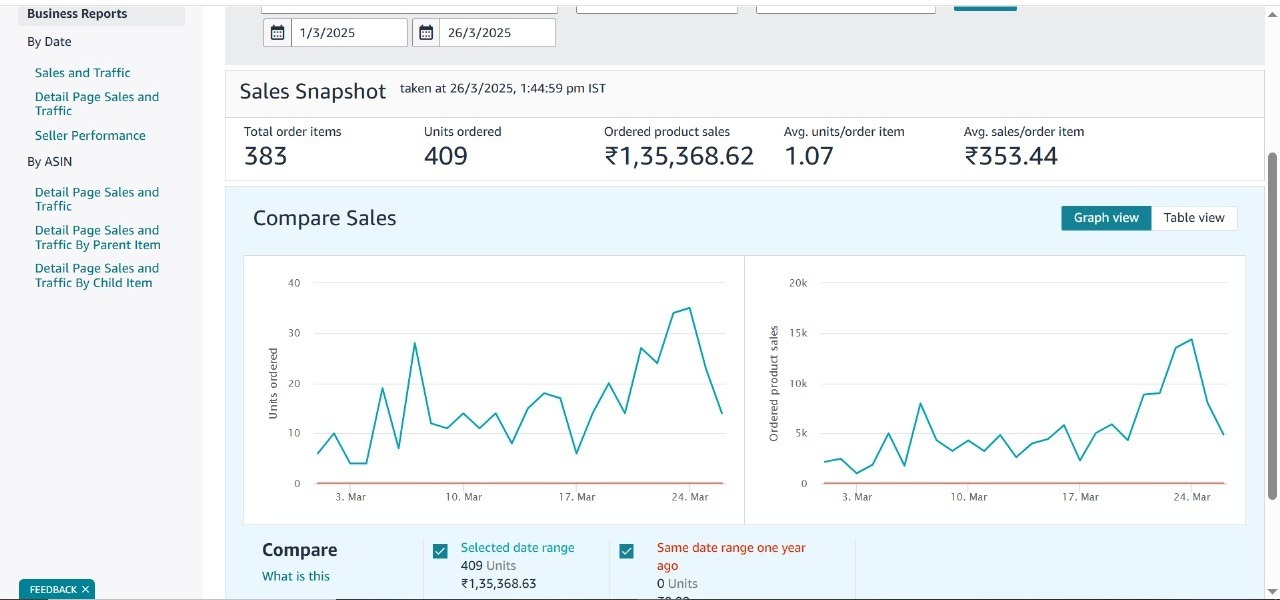Viewport: 1280px width, 600px height.
Task: Uncheck Same date range one year ago
Action: tap(627, 551)
